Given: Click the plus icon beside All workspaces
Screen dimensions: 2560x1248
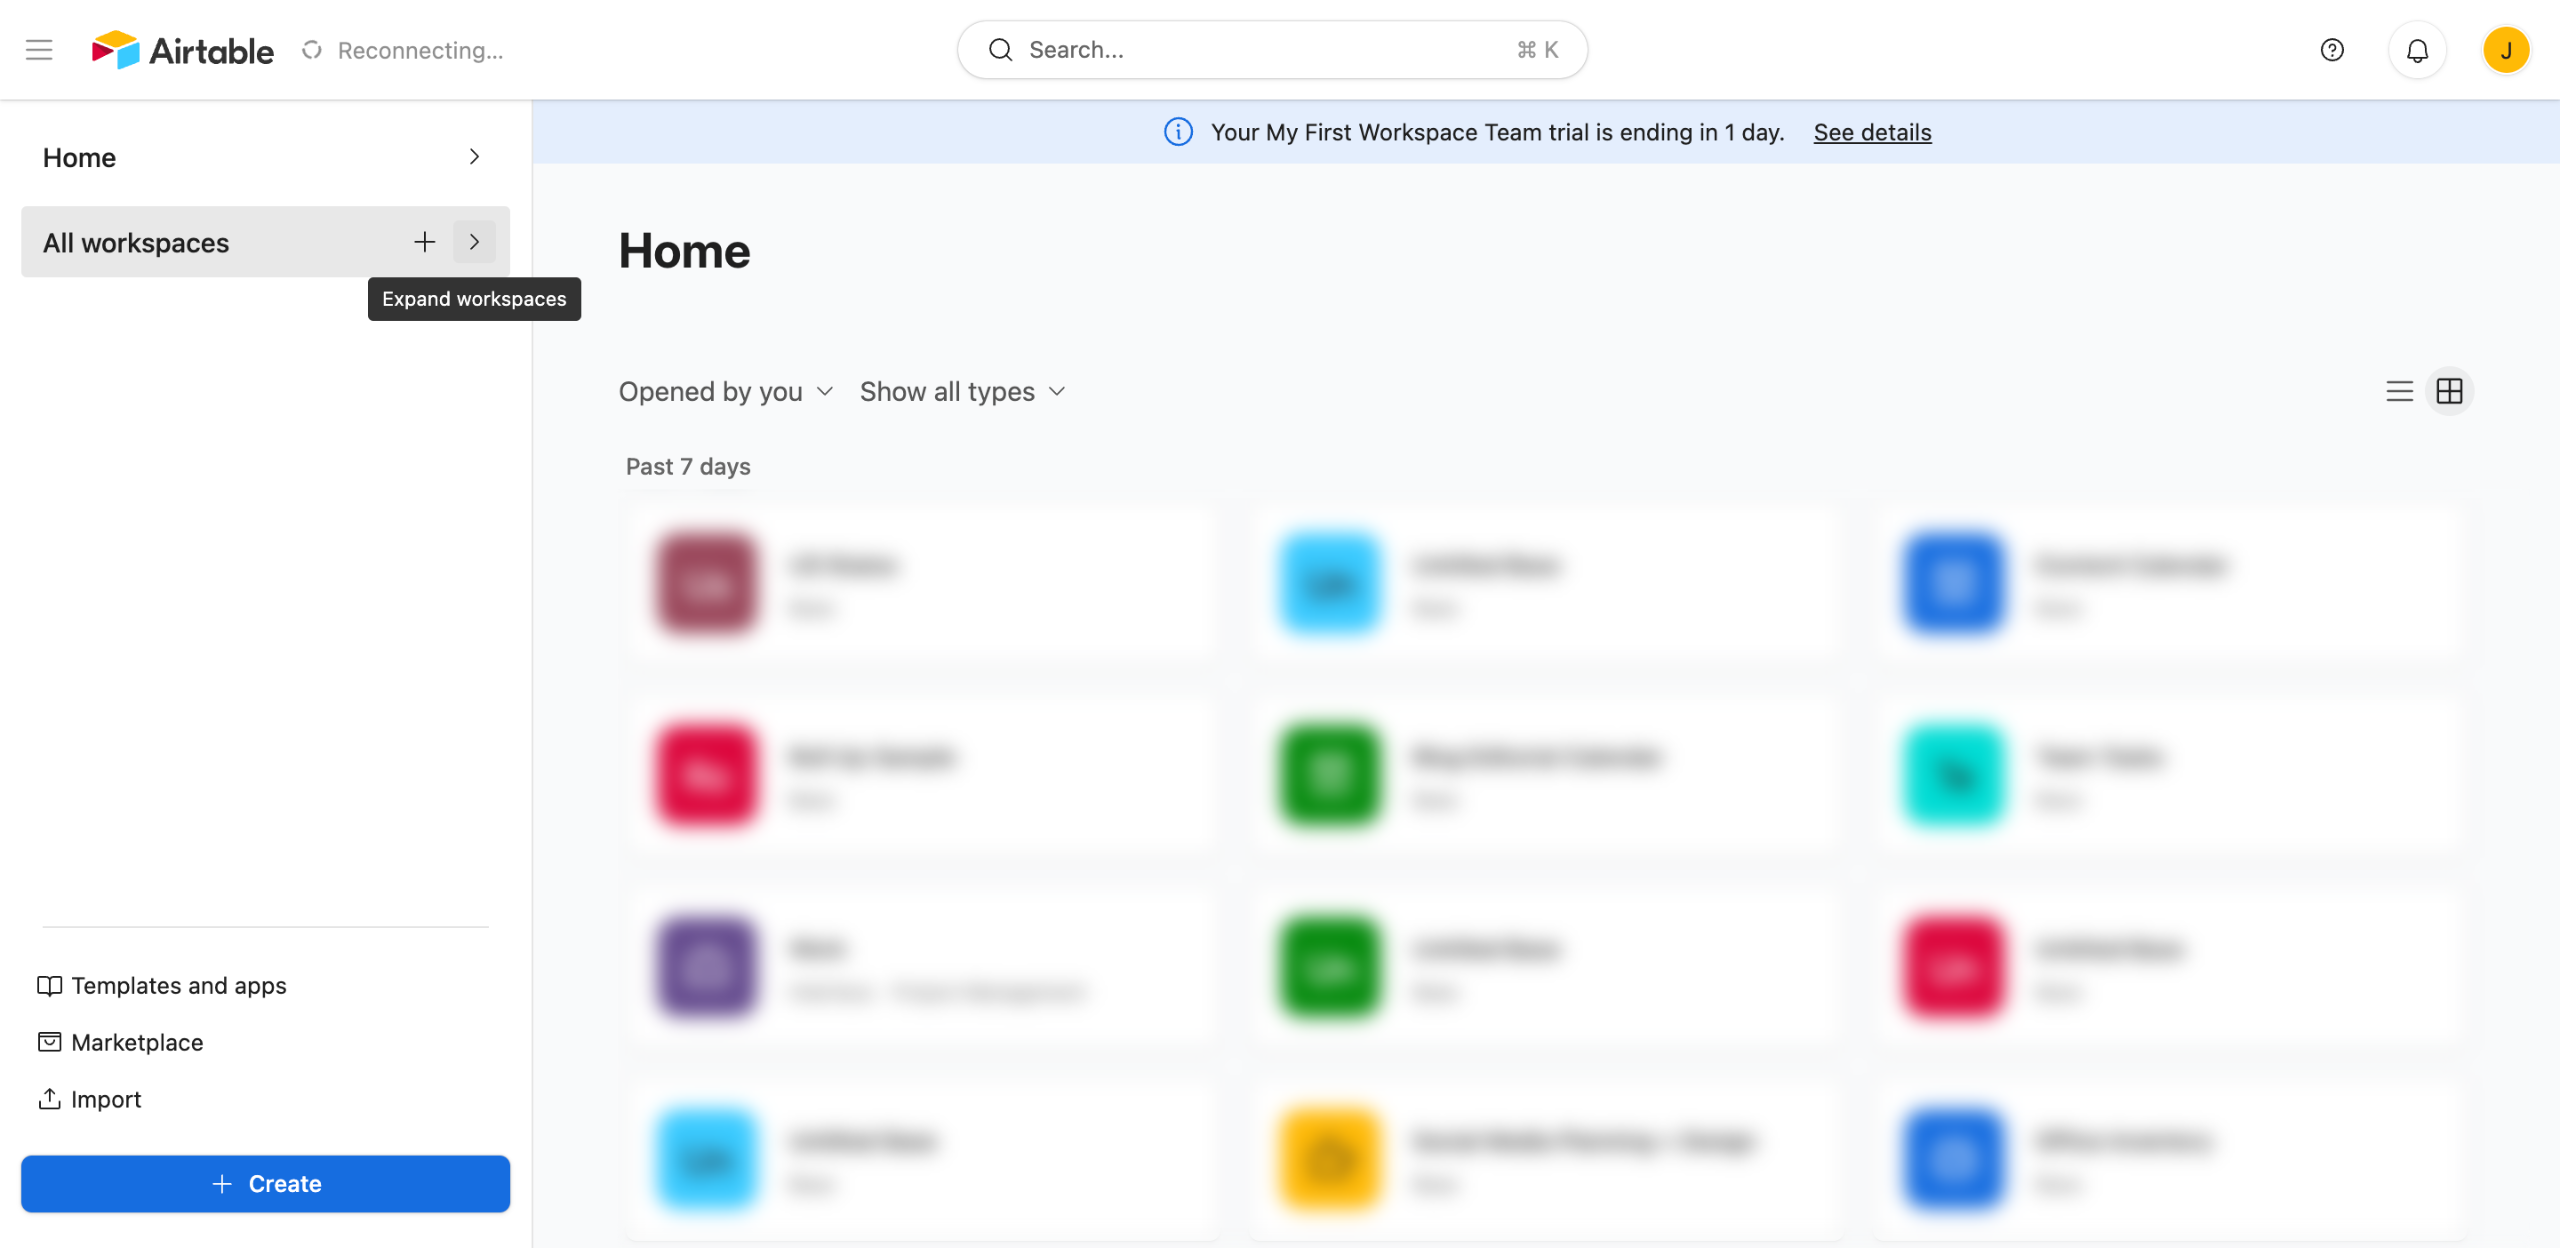Looking at the screenshot, I should (x=424, y=242).
